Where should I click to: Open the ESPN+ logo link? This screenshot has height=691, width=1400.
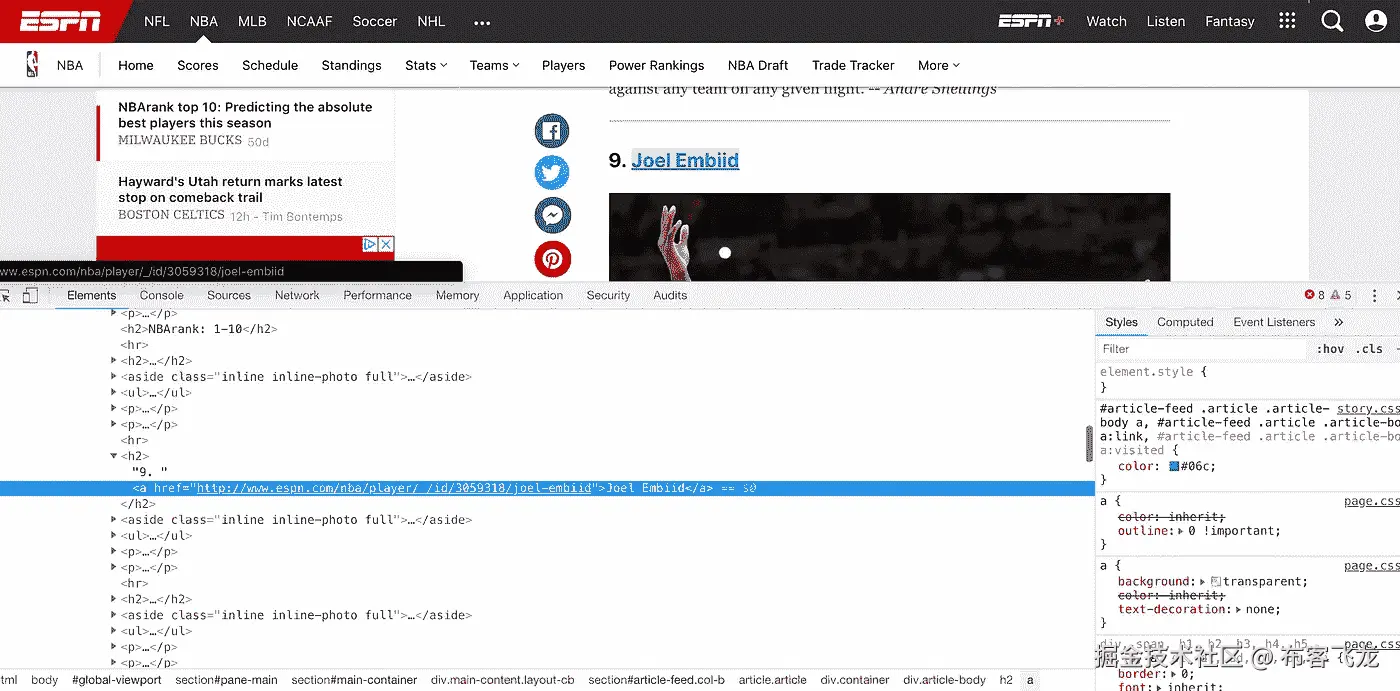(x=1032, y=21)
